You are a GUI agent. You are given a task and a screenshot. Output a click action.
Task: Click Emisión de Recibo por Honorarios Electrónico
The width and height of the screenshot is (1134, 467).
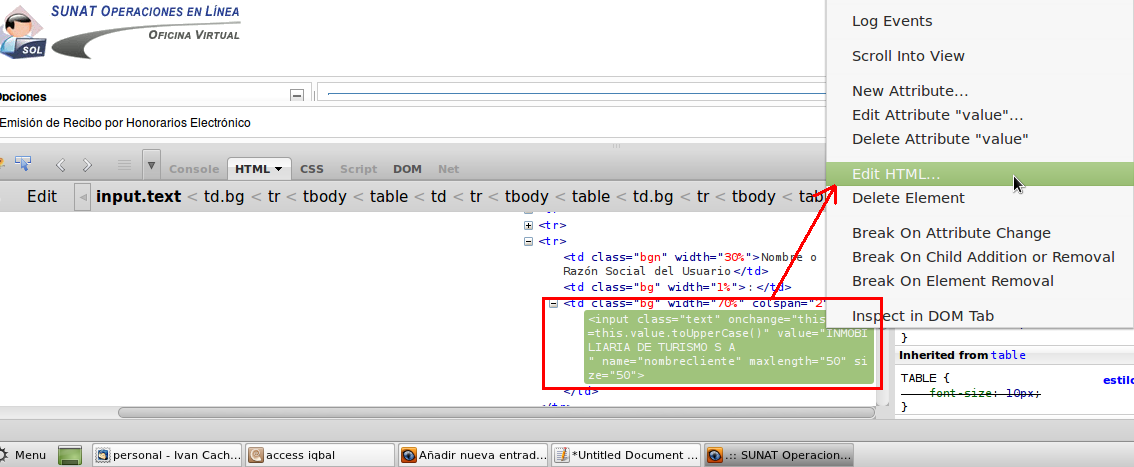point(125,123)
